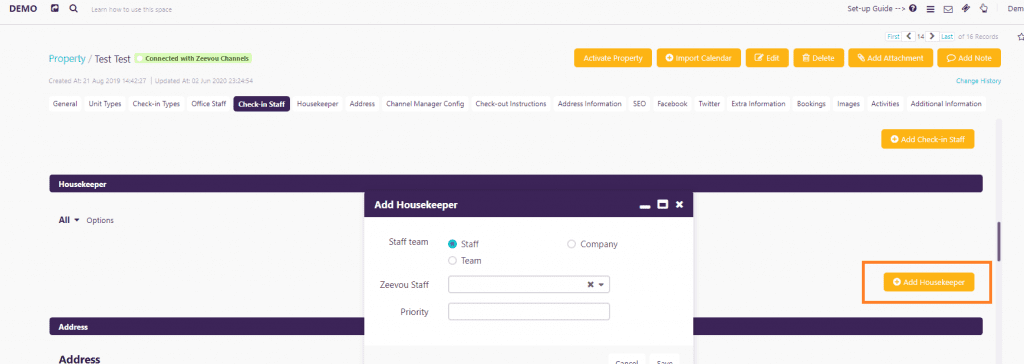
Task: Open the envelope messages icon
Action: [948, 9]
